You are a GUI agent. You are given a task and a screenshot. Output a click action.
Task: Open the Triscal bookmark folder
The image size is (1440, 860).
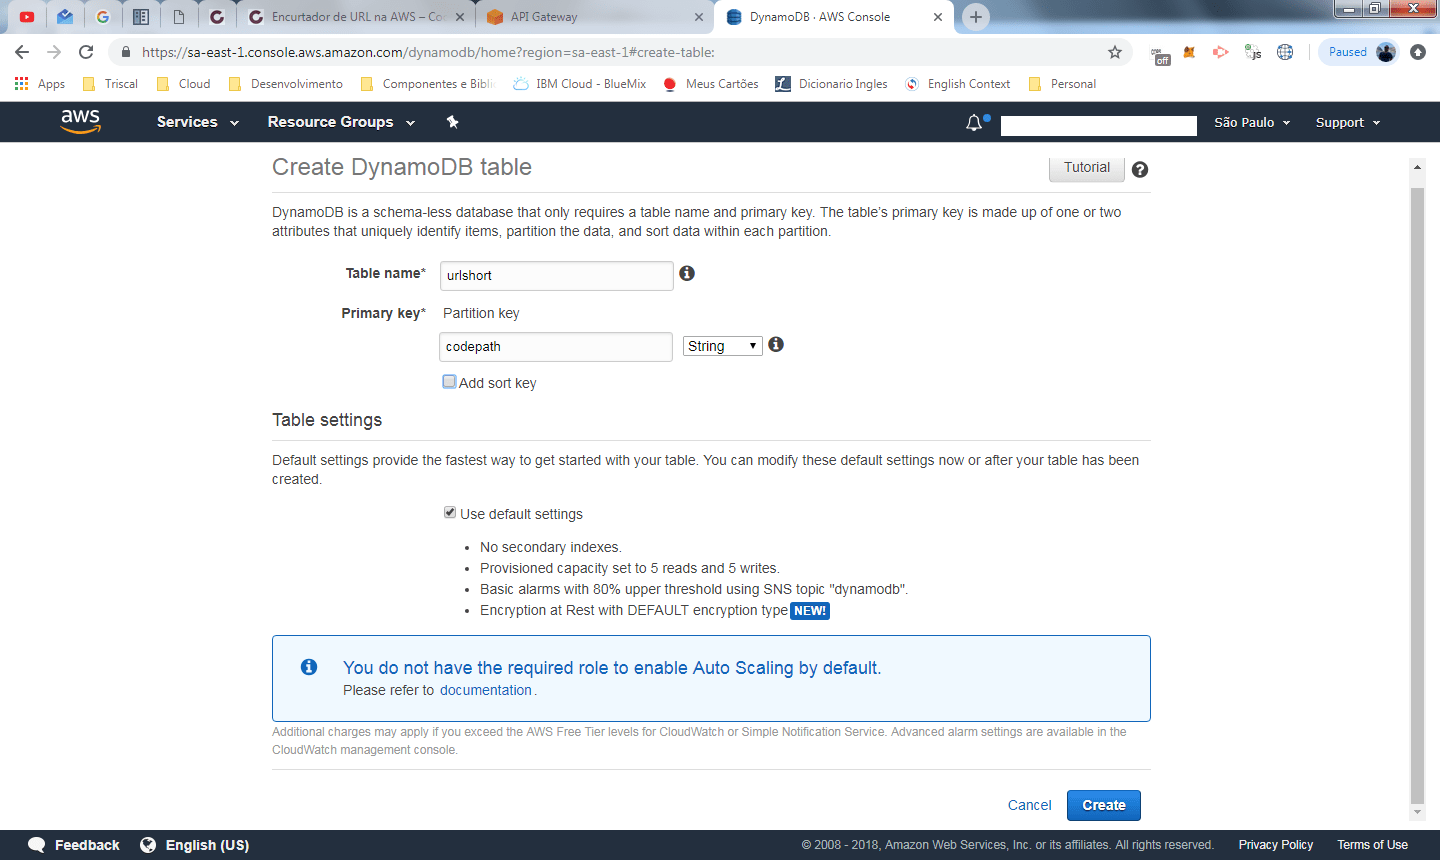pyautogui.click(x=110, y=84)
